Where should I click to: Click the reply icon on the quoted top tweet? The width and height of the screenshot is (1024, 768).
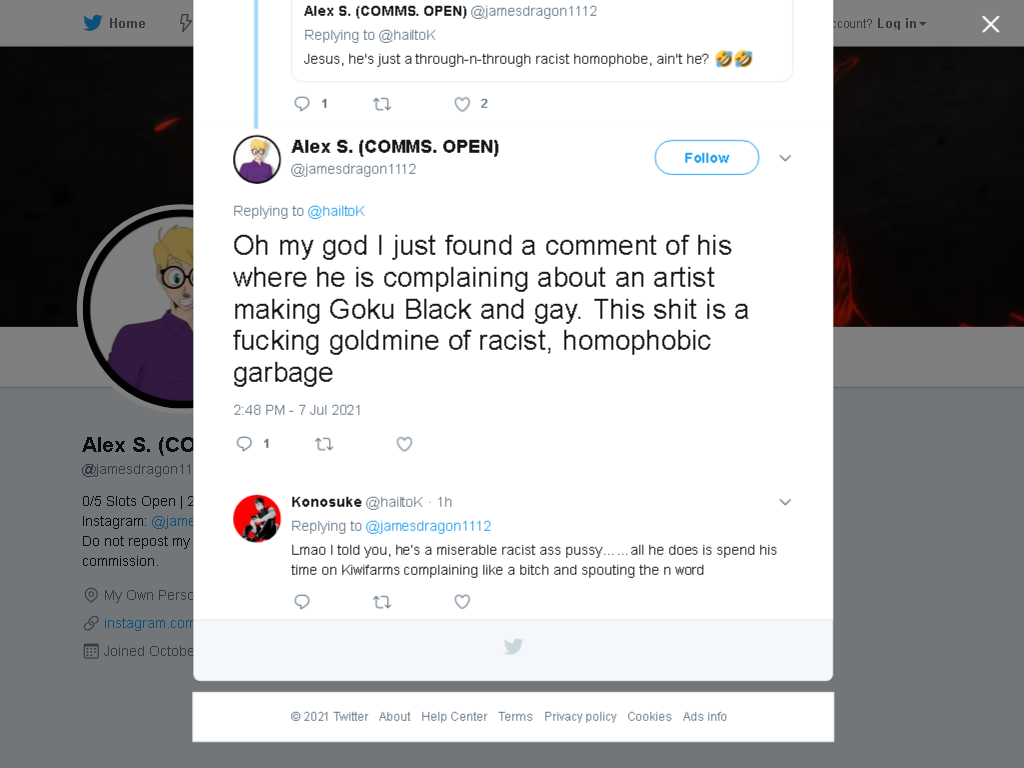[302, 104]
